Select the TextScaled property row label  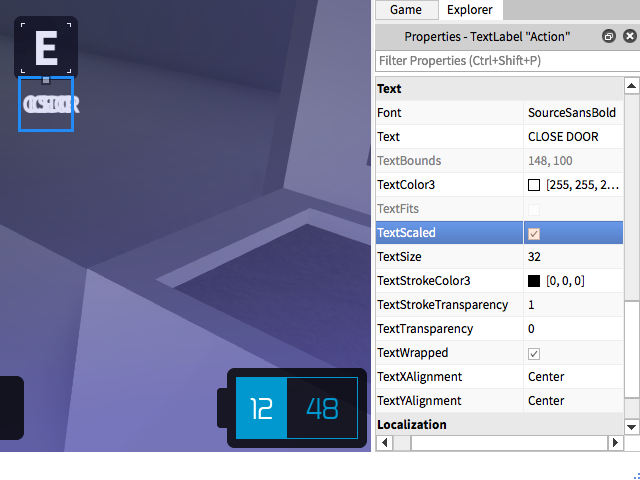[x=407, y=233]
